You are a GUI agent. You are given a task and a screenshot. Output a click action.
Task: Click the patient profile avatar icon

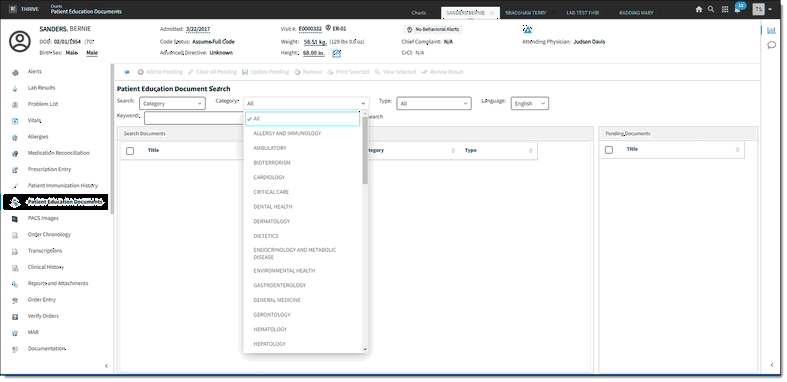(x=20, y=42)
